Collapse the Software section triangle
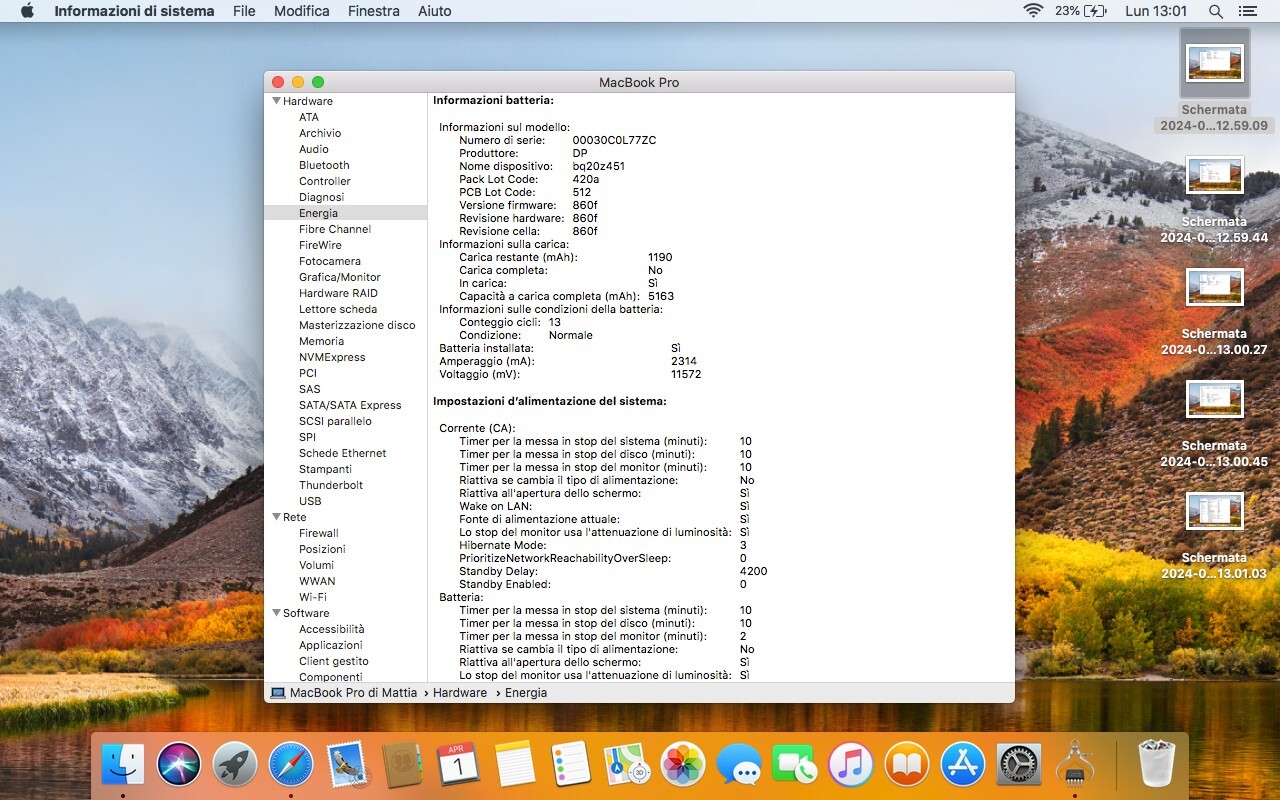1280x800 pixels. tap(276, 613)
